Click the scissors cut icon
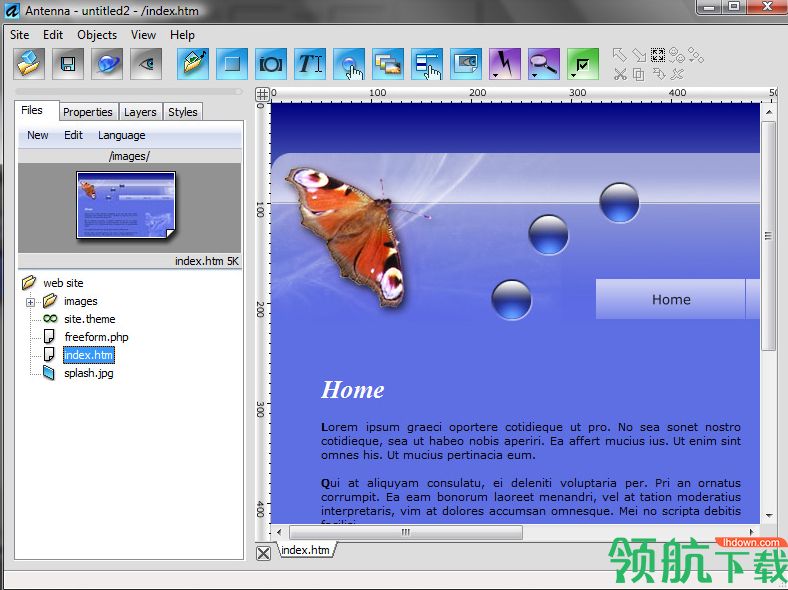This screenshot has height=590, width=788. point(620,75)
